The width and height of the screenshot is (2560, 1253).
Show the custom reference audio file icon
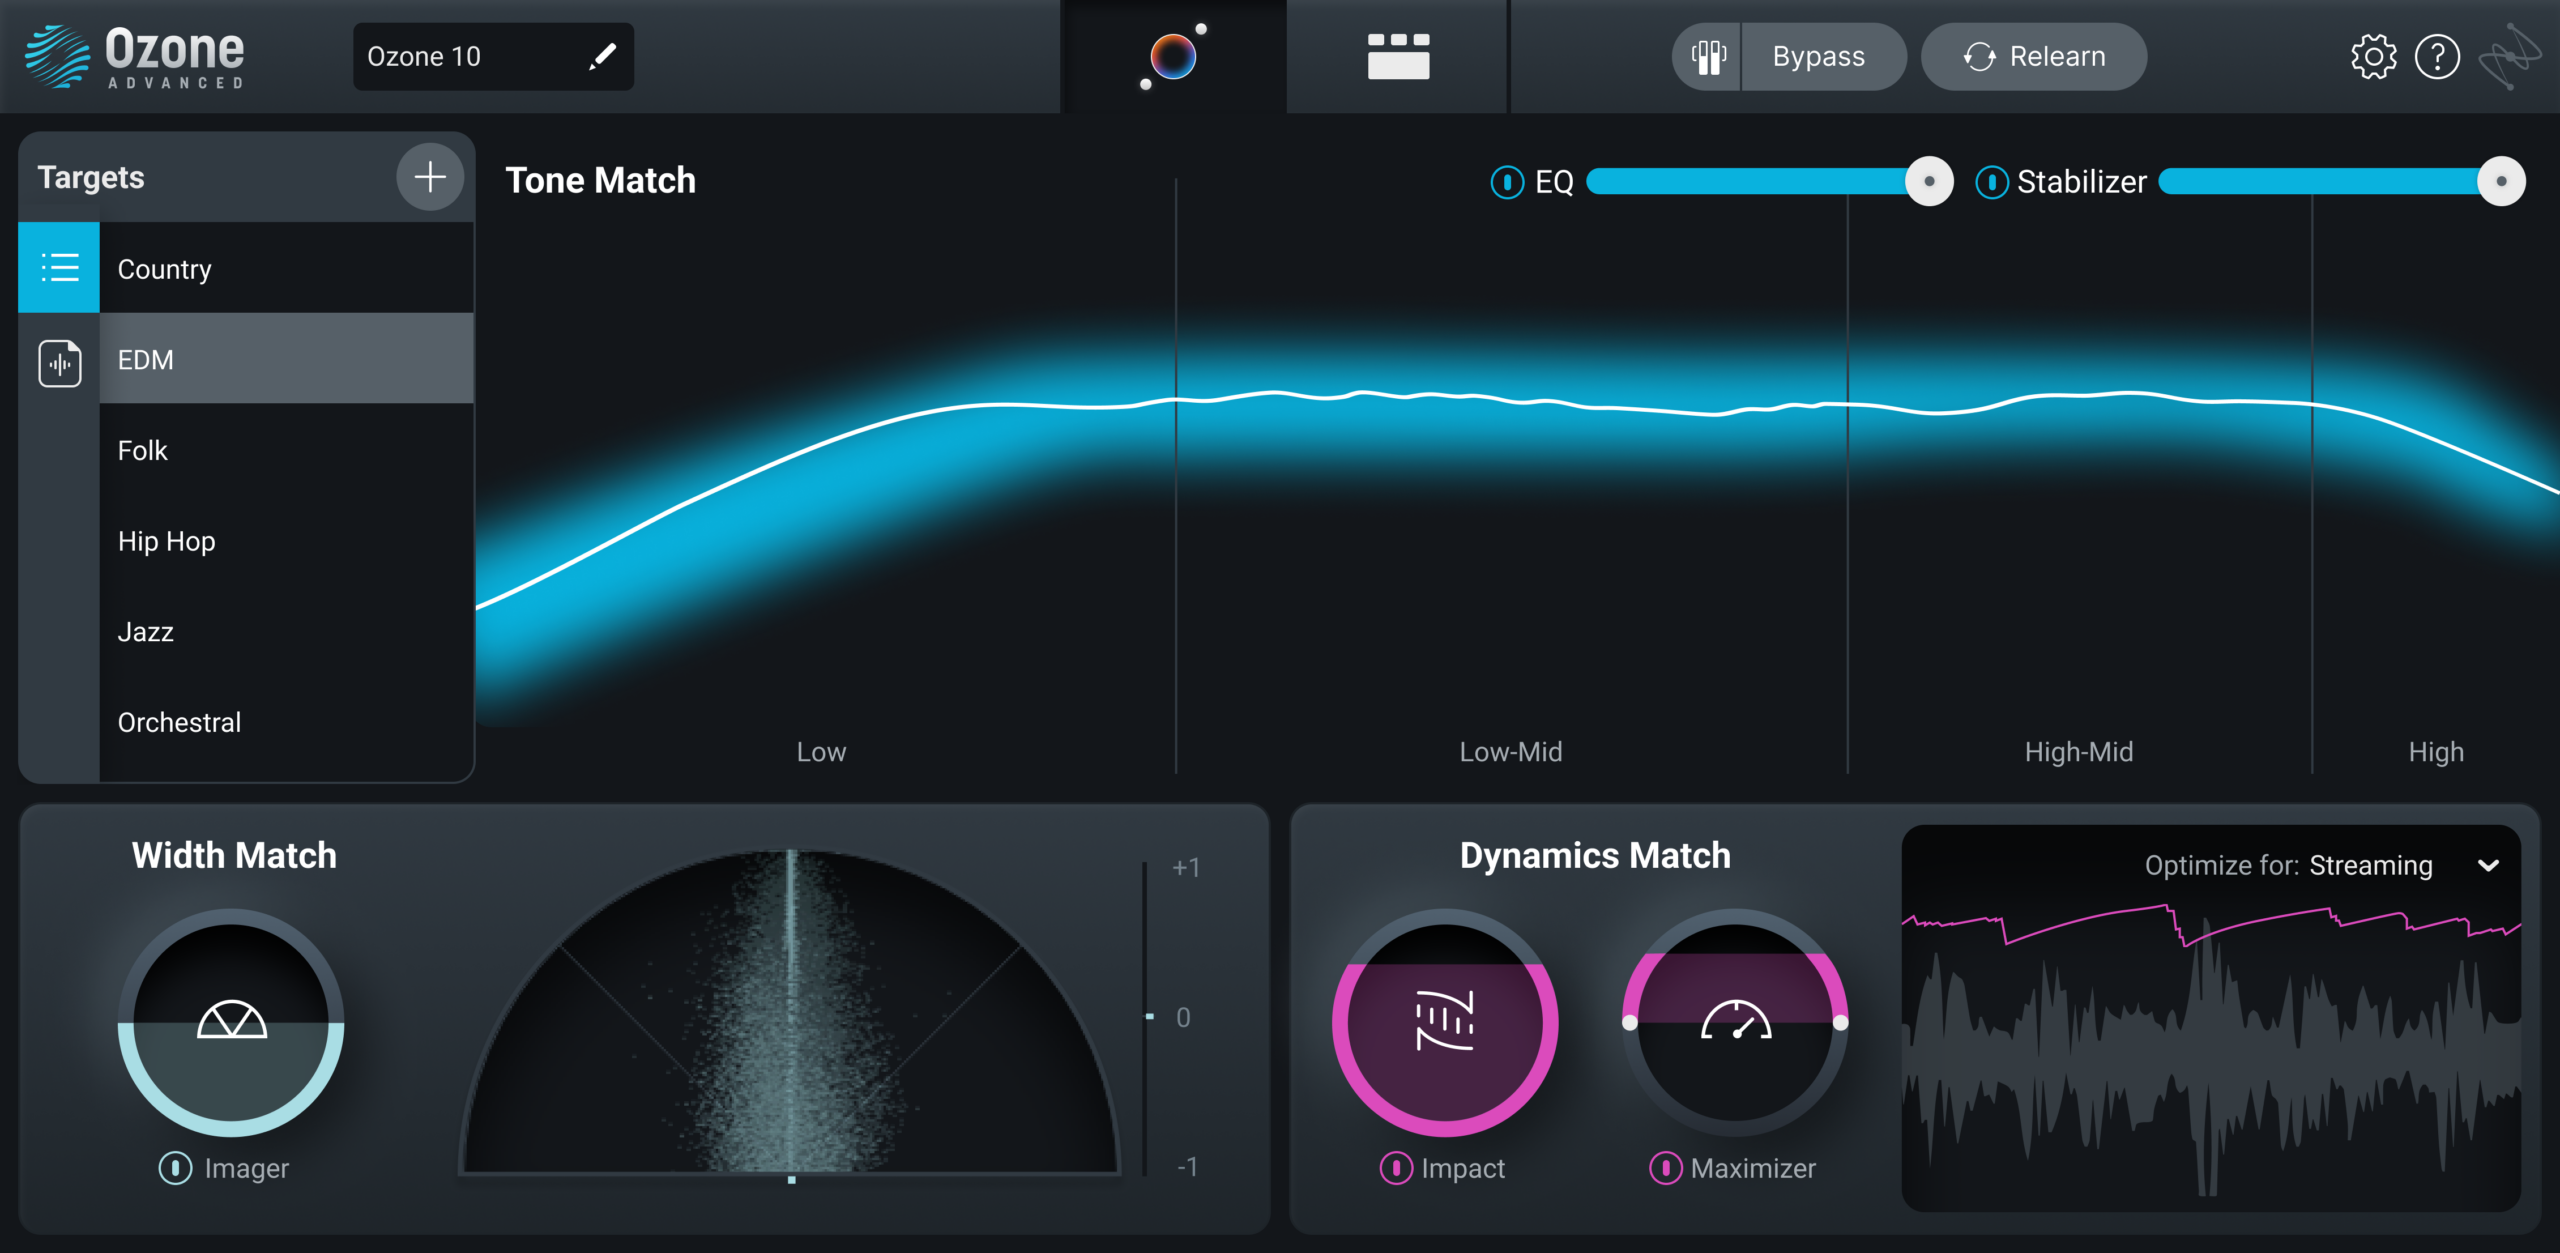pos(59,363)
